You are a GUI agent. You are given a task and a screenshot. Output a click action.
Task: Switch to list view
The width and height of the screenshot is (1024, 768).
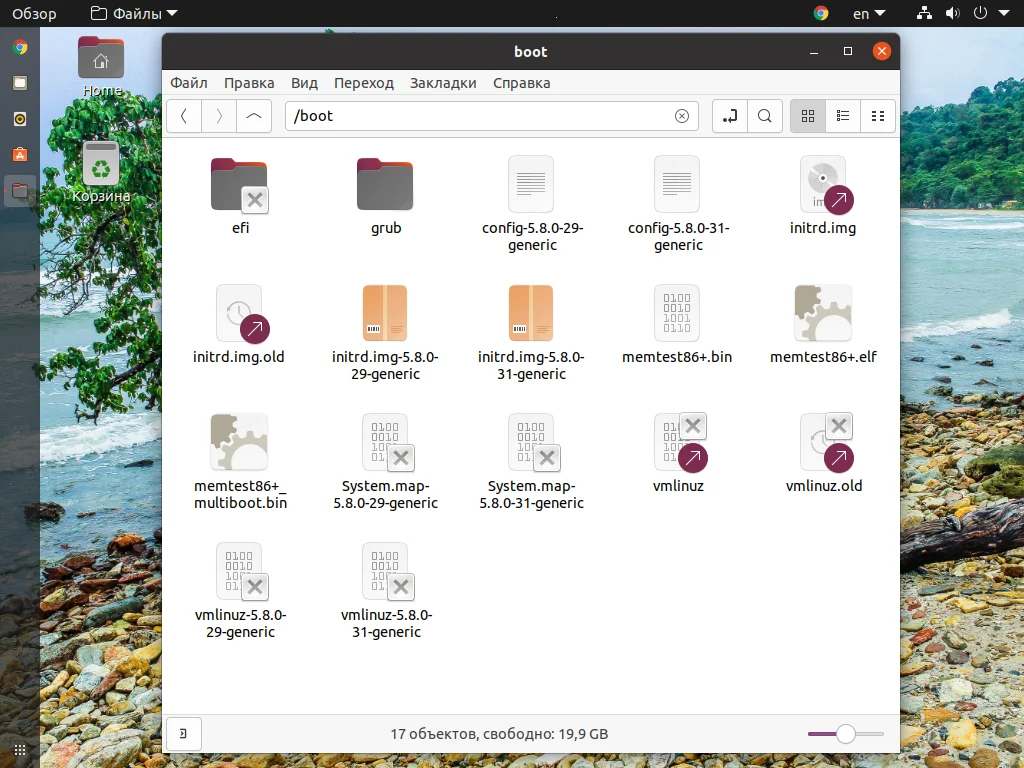coord(843,116)
